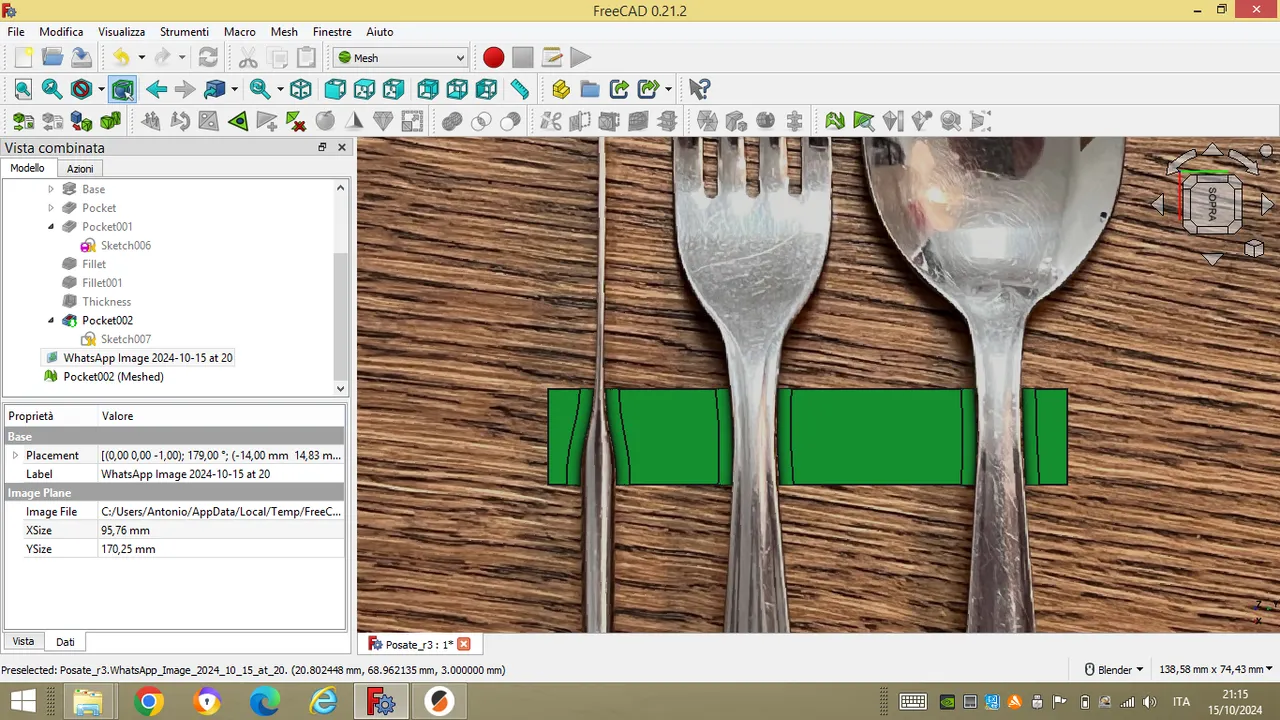
Task: Toggle selection of the WhatsApp Image item
Action: click(x=148, y=357)
